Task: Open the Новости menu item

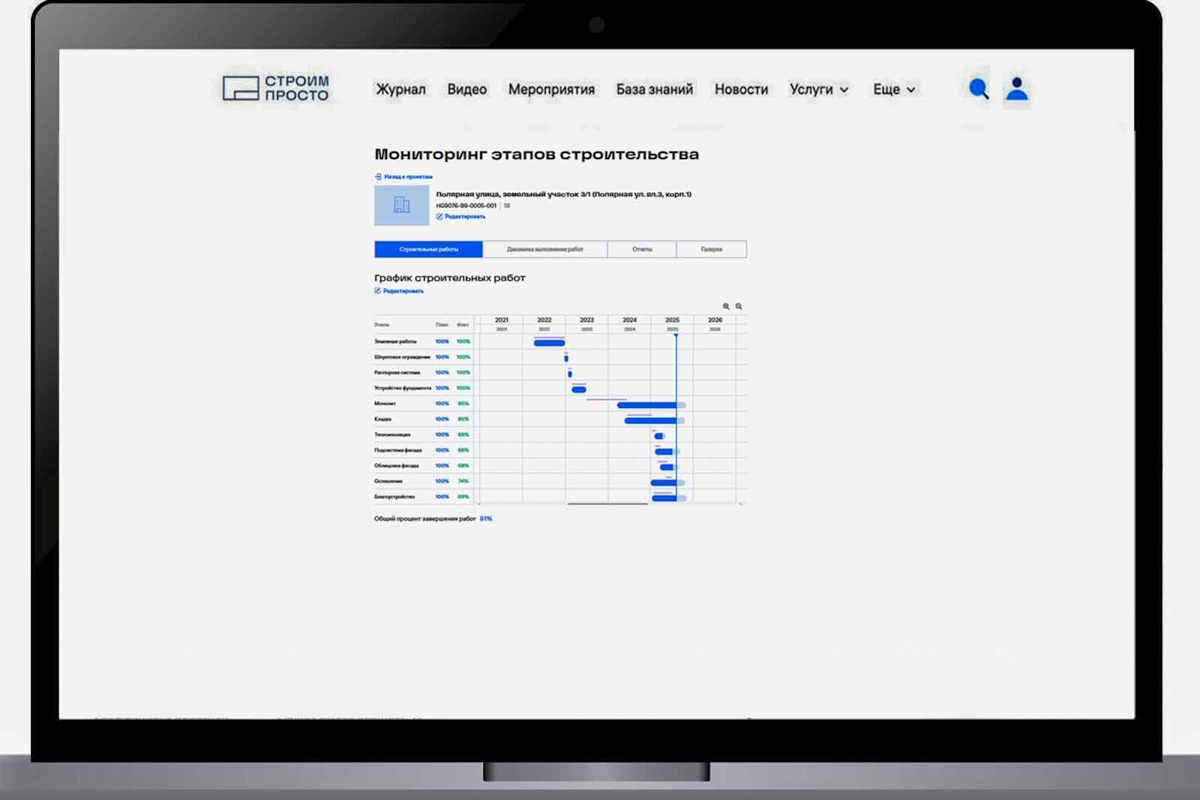Action: tap(741, 89)
